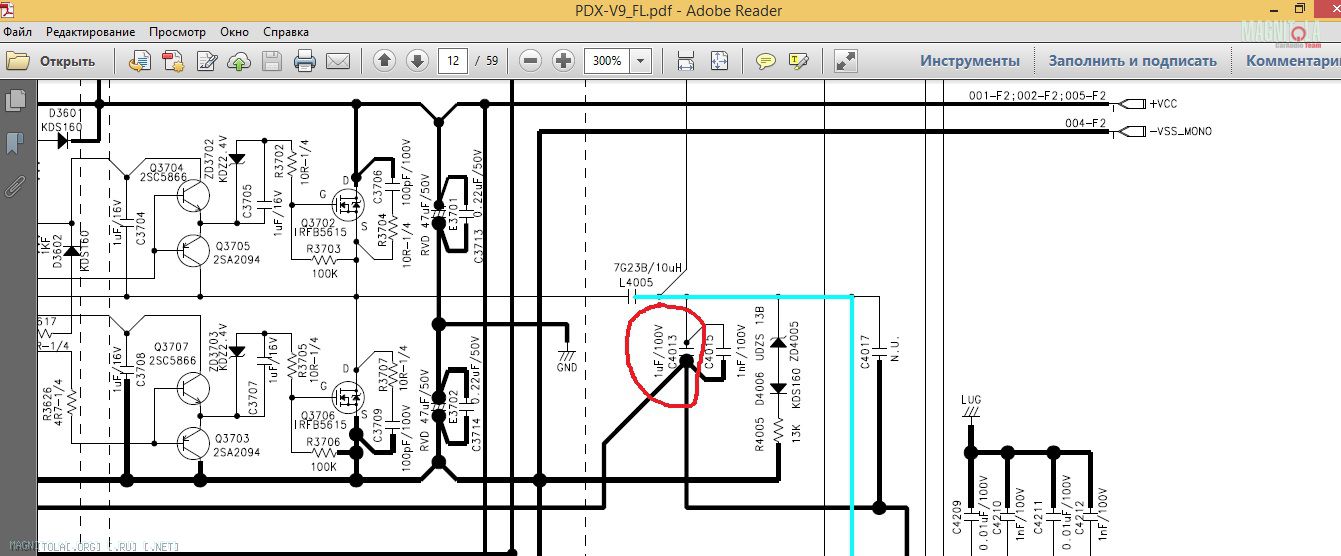Click the page number input field

click(453, 61)
